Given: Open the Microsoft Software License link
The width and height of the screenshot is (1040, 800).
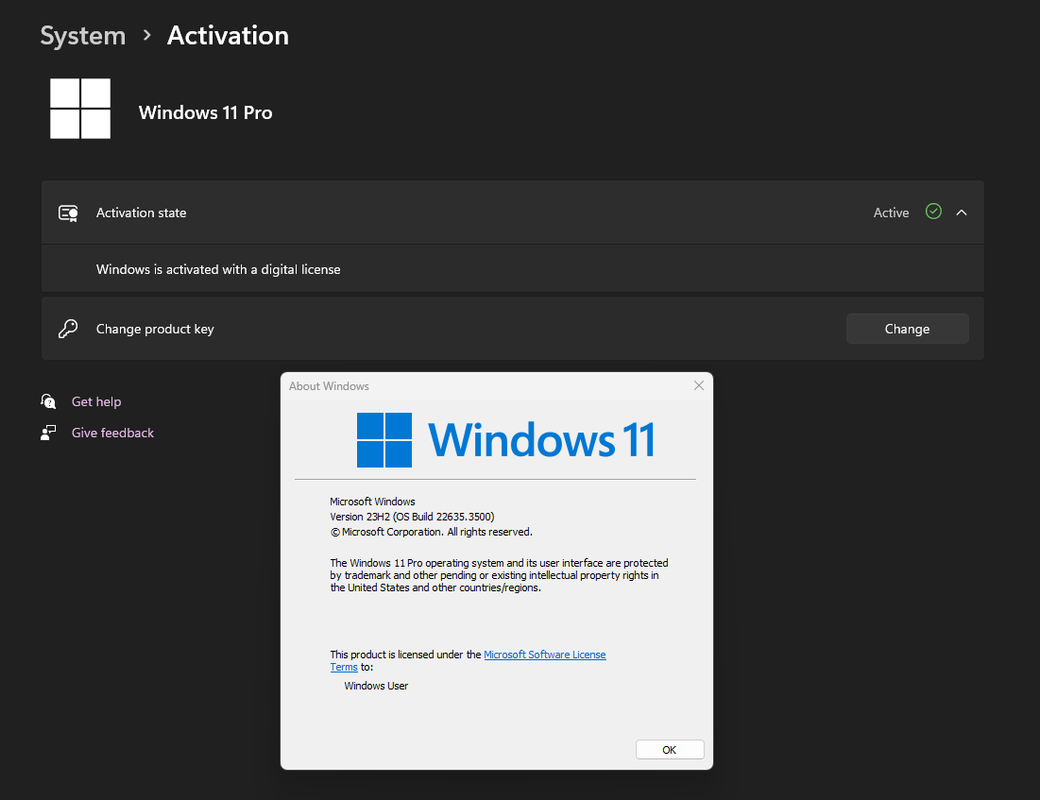Looking at the screenshot, I should click(545, 655).
